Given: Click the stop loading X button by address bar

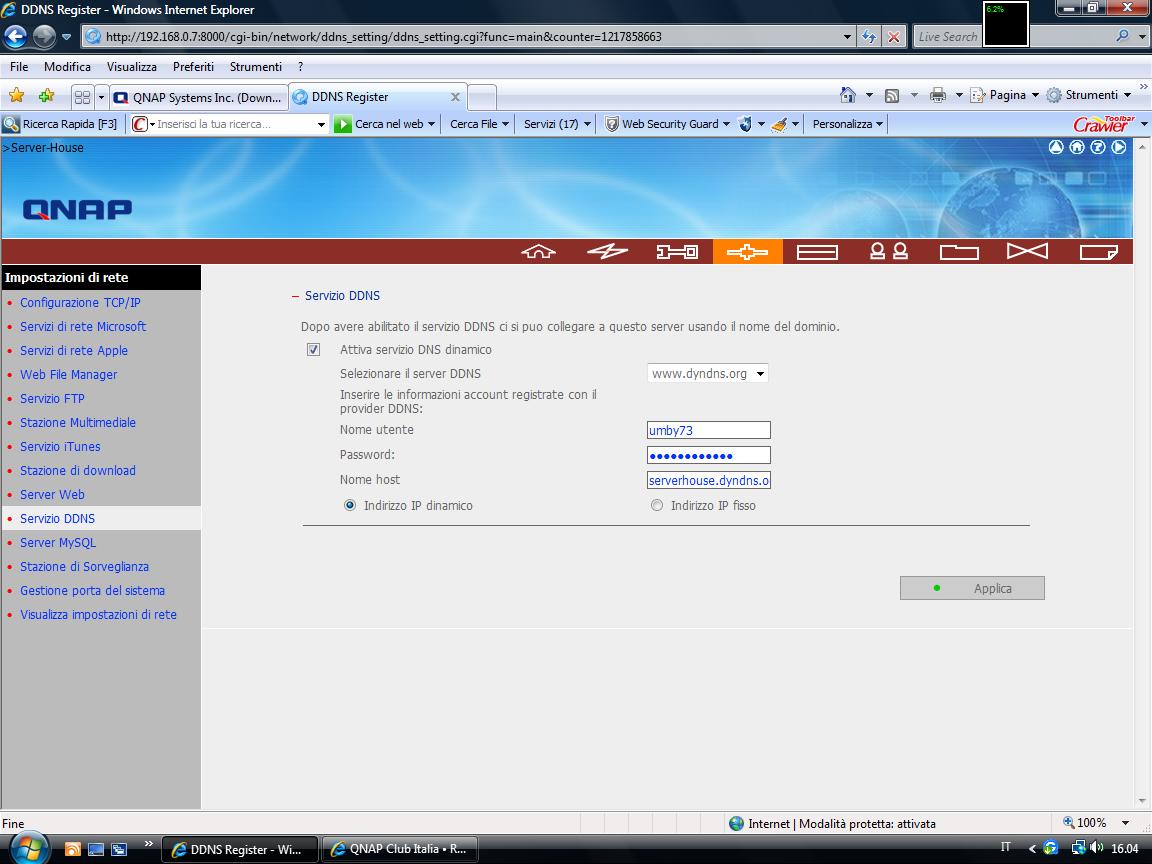Looking at the screenshot, I should click(894, 37).
